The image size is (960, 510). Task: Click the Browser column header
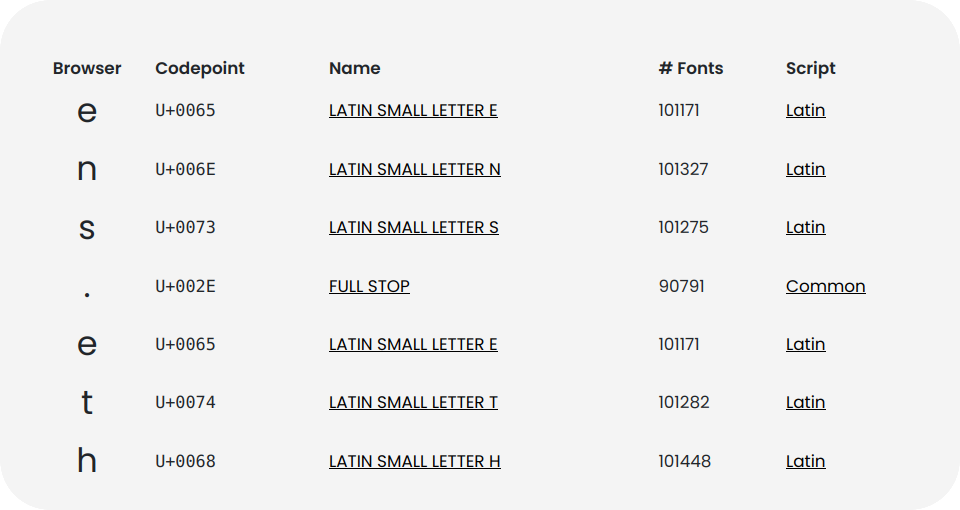[x=87, y=68]
